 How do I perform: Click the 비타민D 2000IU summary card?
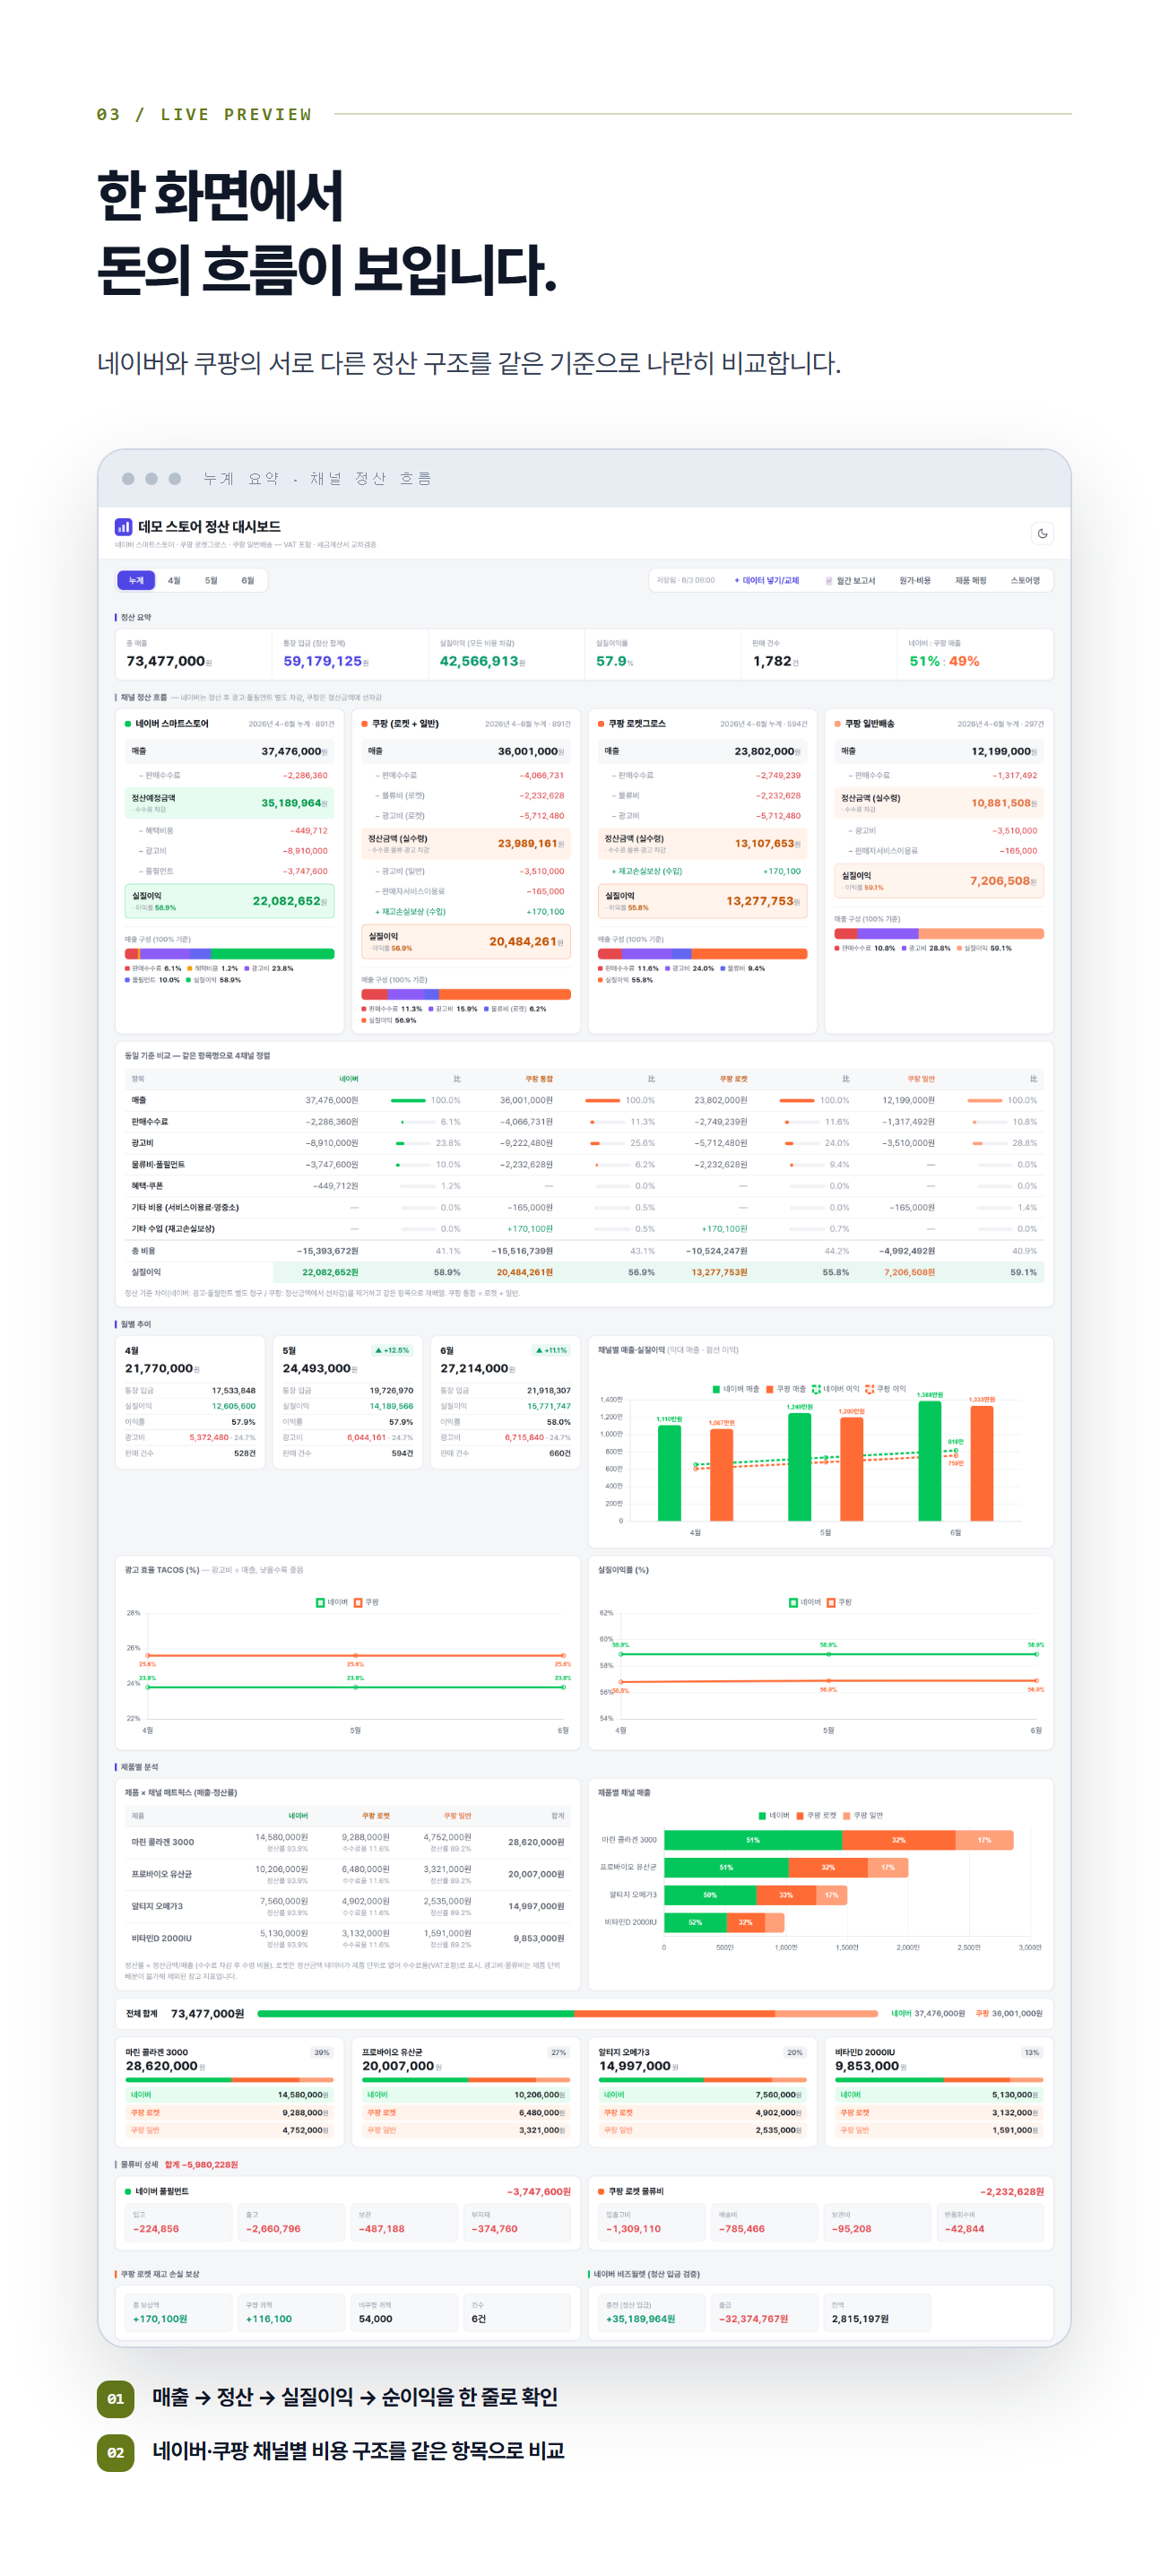(x=938, y=2092)
